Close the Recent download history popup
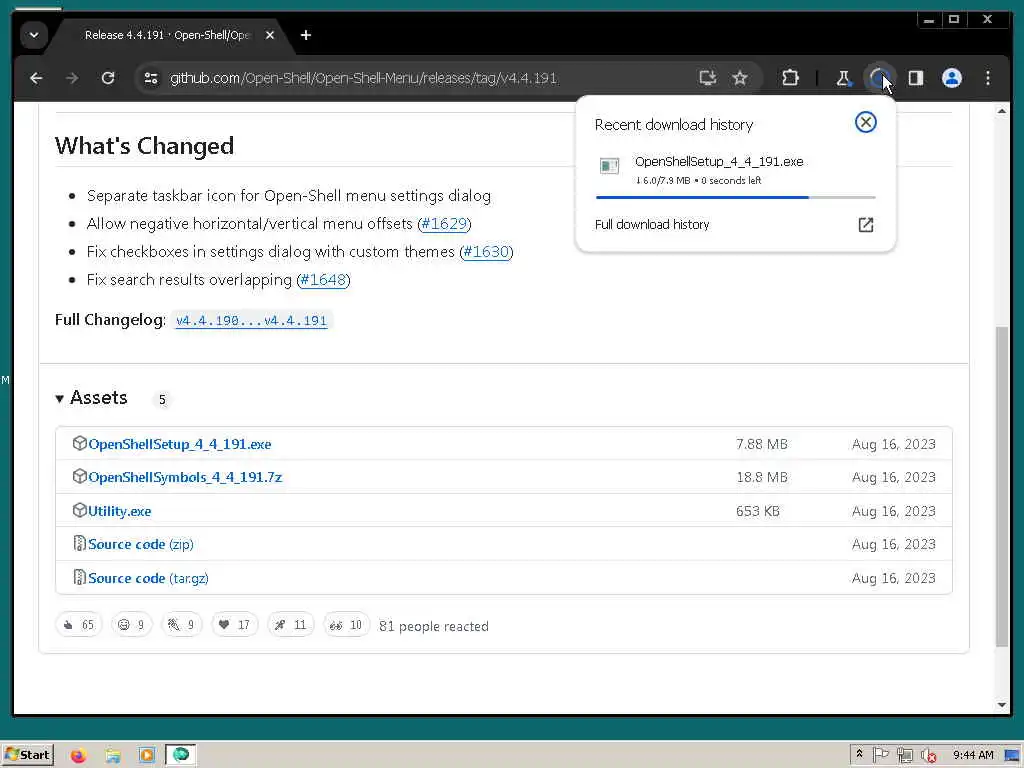Viewport: 1024px width, 768px height. point(865,122)
